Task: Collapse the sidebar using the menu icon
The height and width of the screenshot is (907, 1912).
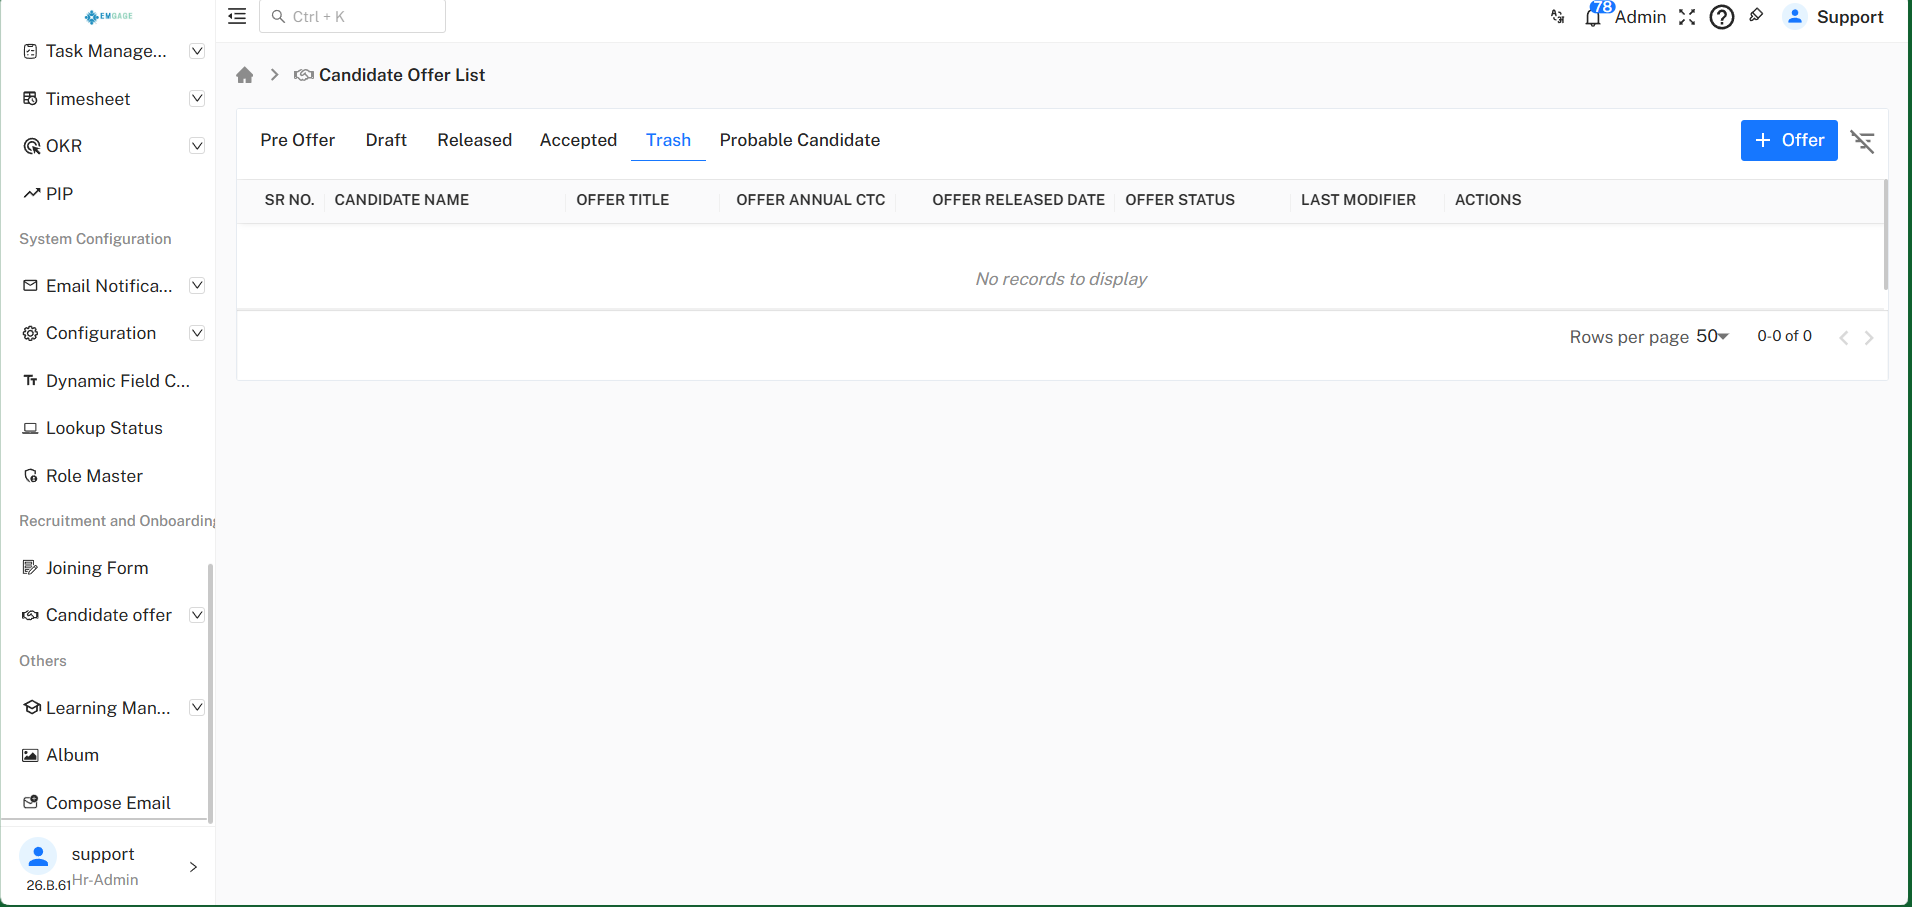Action: [x=237, y=16]
